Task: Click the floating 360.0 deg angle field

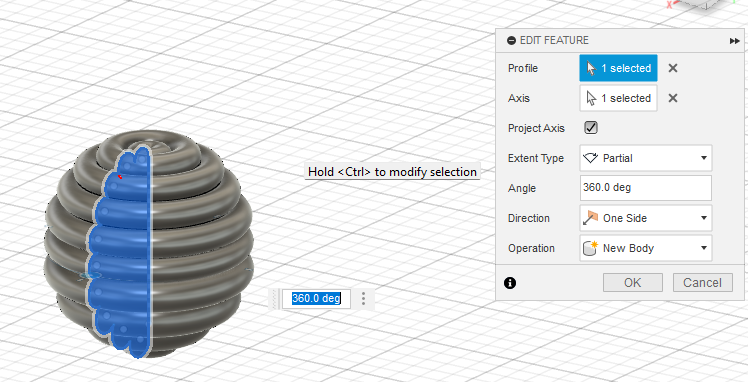Action: tap(316, 299)
